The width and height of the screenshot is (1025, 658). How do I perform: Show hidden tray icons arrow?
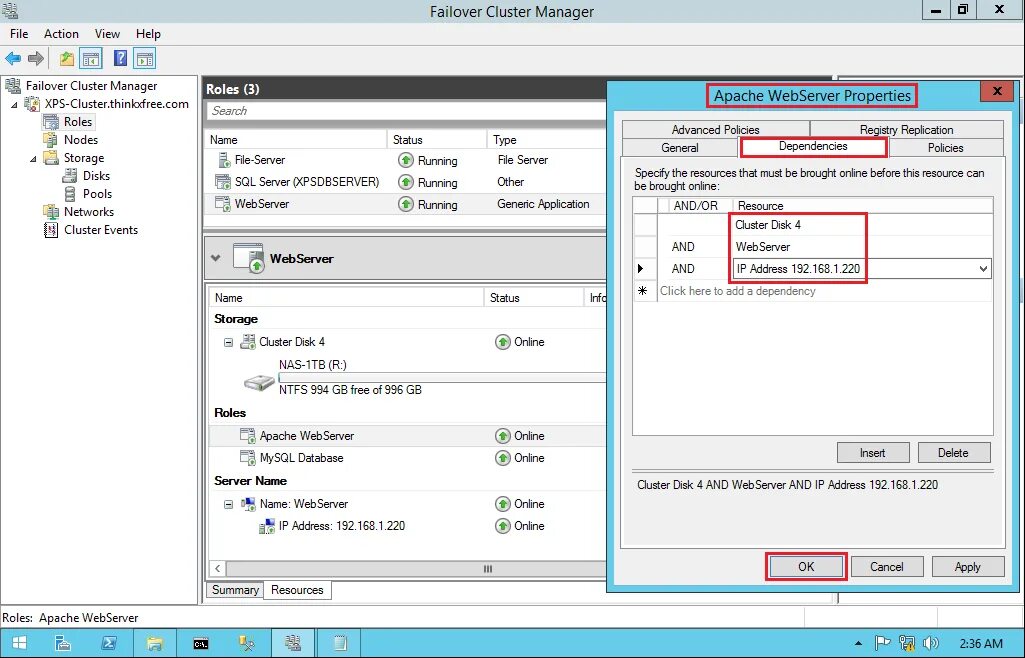pyautogui.click(x=858, y=644)
